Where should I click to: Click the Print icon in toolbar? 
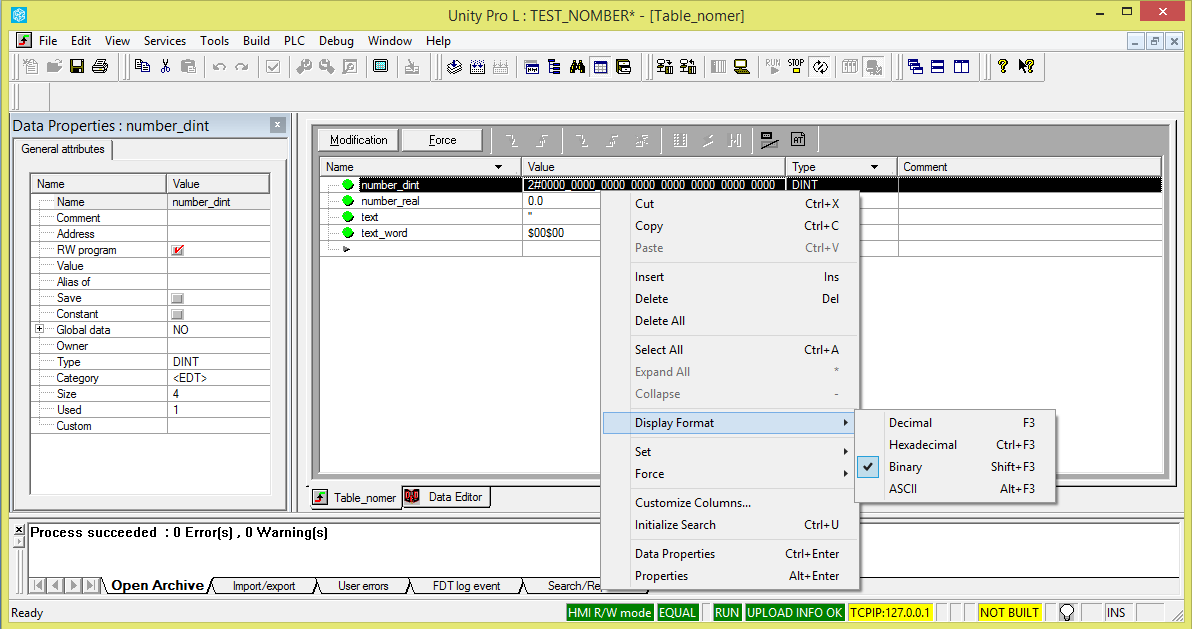coord(100,67)
